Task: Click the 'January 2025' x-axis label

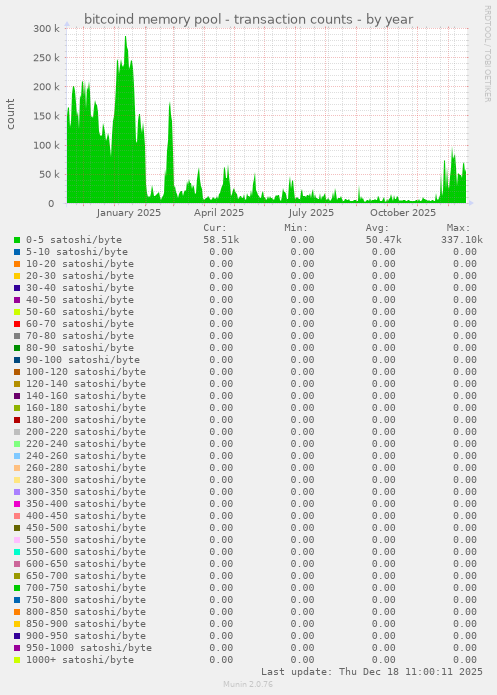Action: [129, 213]
